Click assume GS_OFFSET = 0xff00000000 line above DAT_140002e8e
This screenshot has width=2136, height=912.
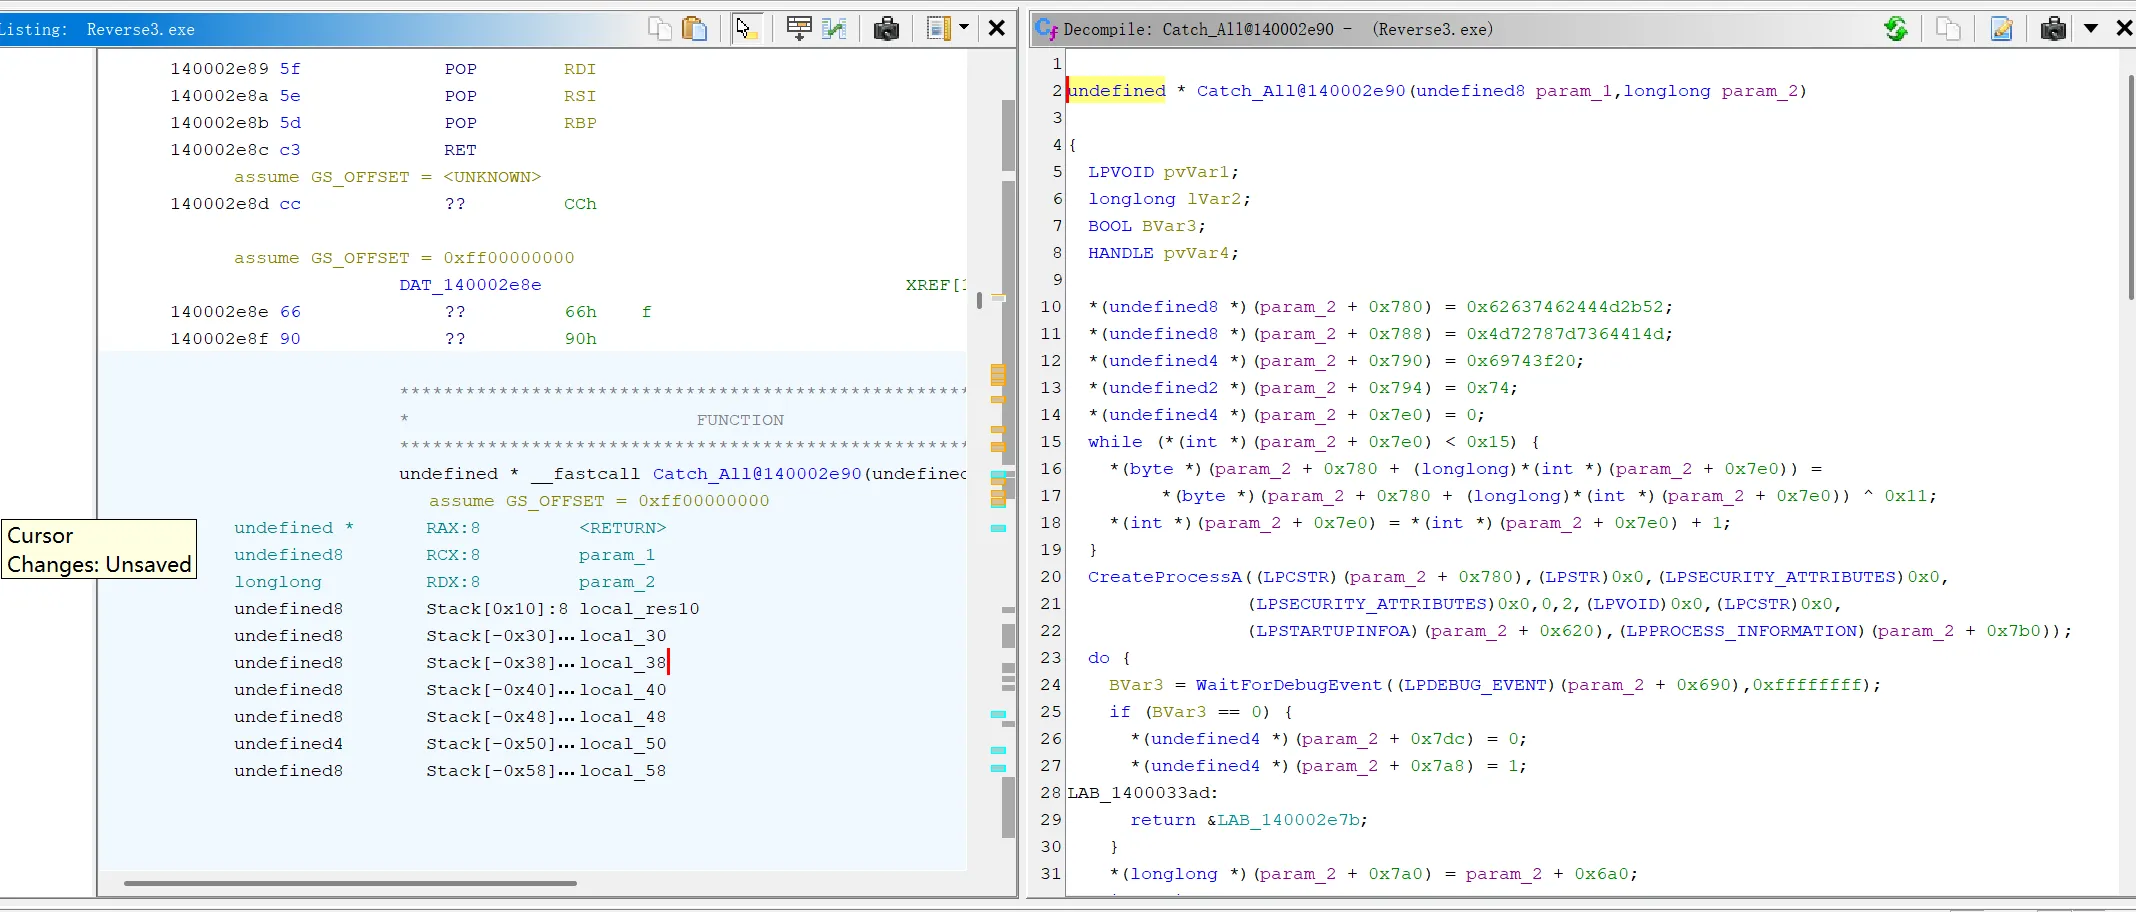click(404, 258)
